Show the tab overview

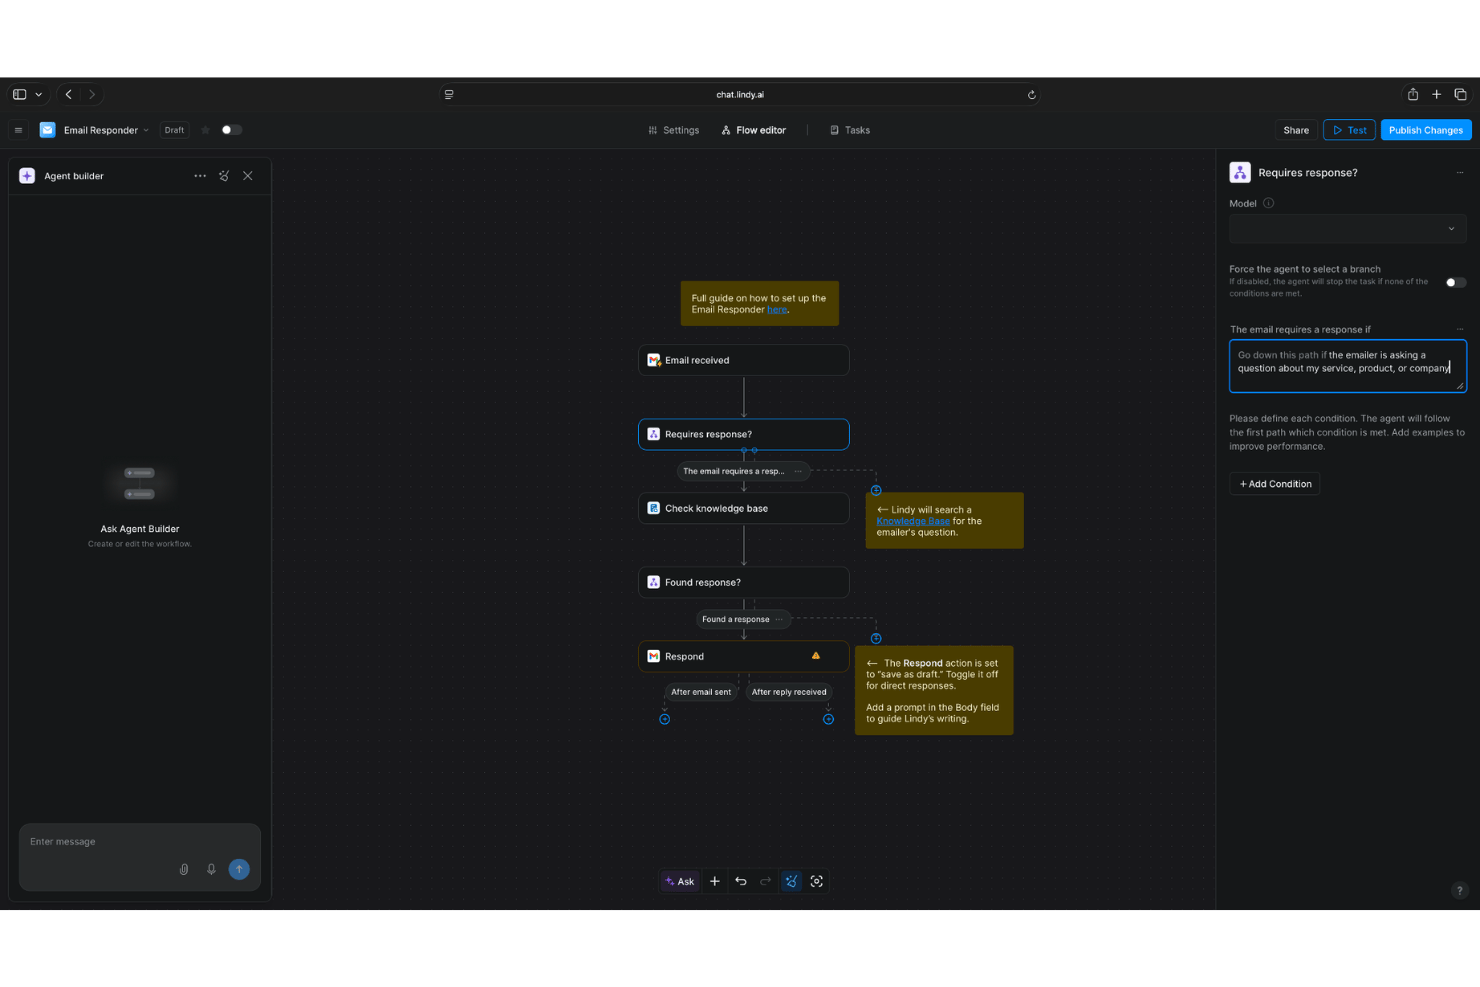(1460, 94)
